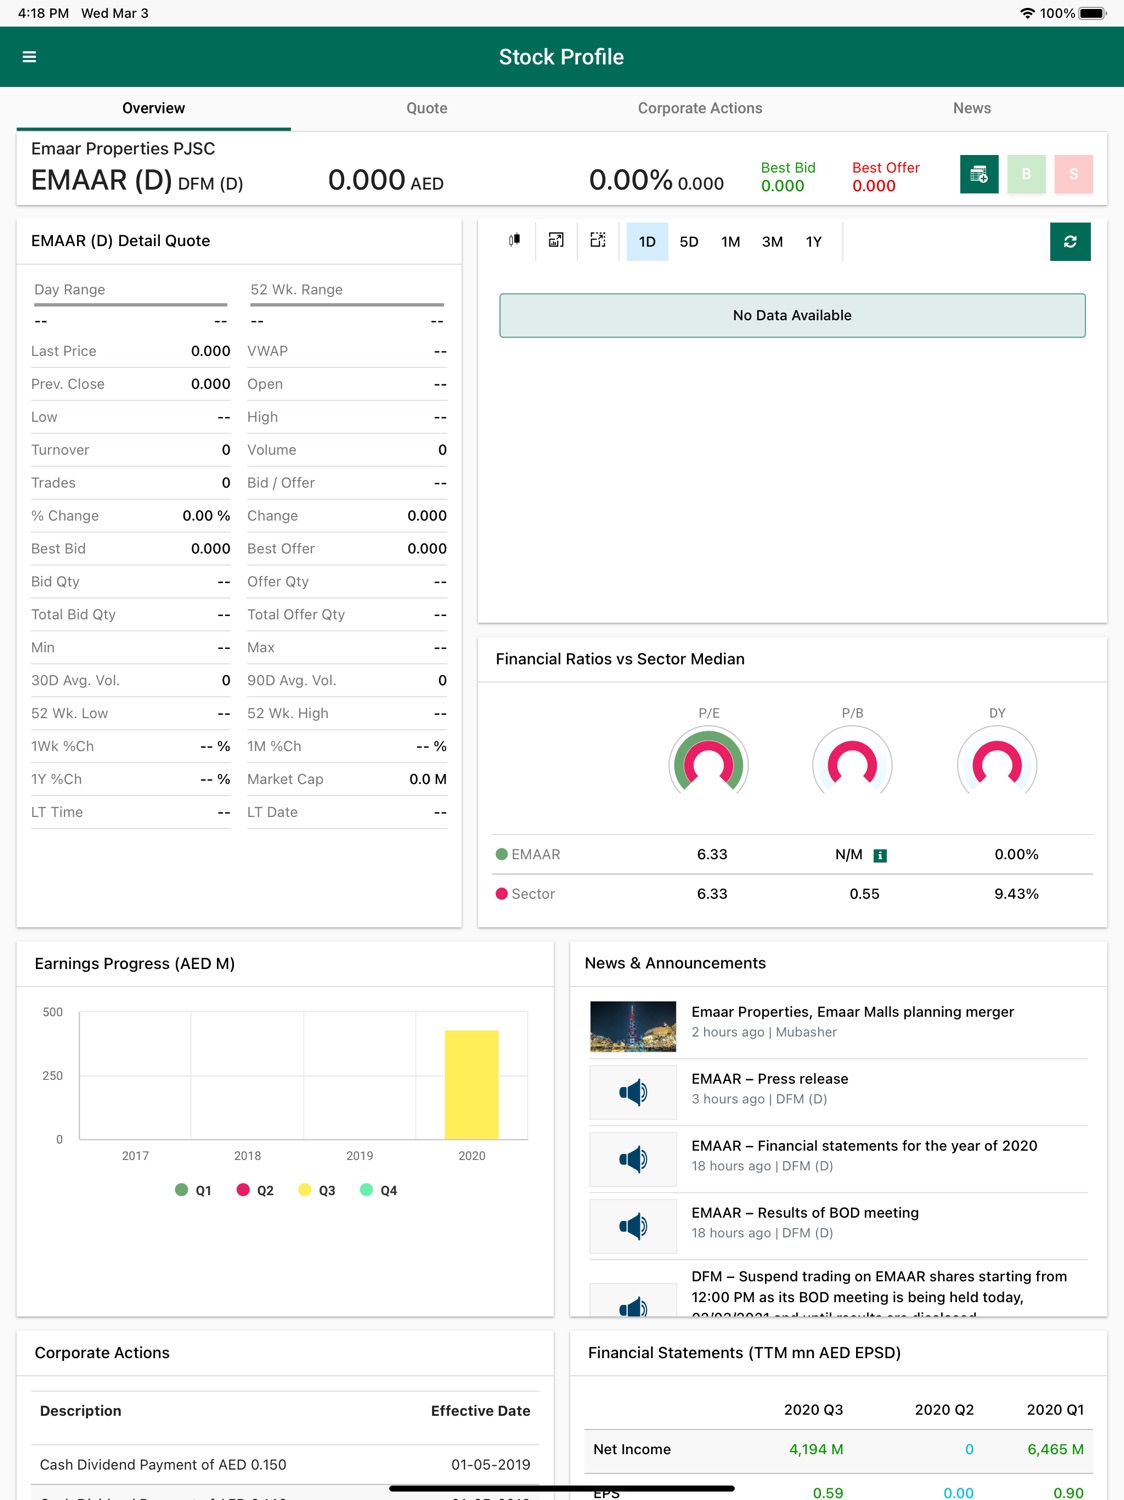Select the candlestick chart type icon

[514, 241]
